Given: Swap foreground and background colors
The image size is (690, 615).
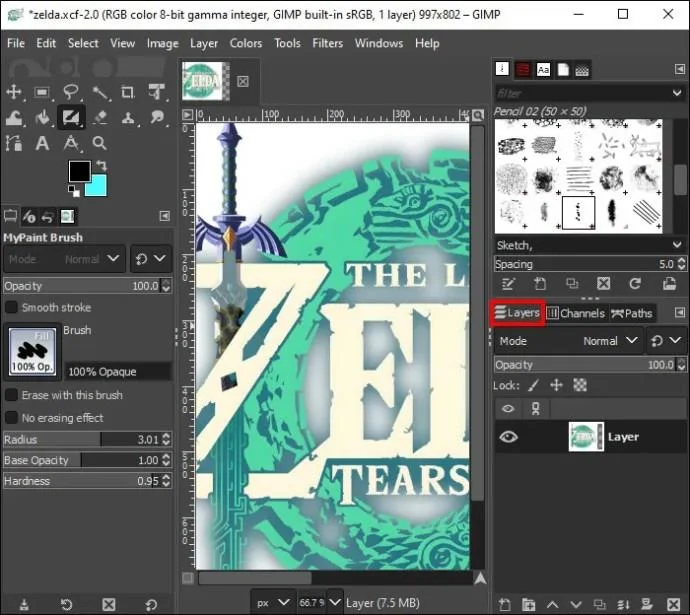Looking at the screenshot, I should tap(101, 165).
